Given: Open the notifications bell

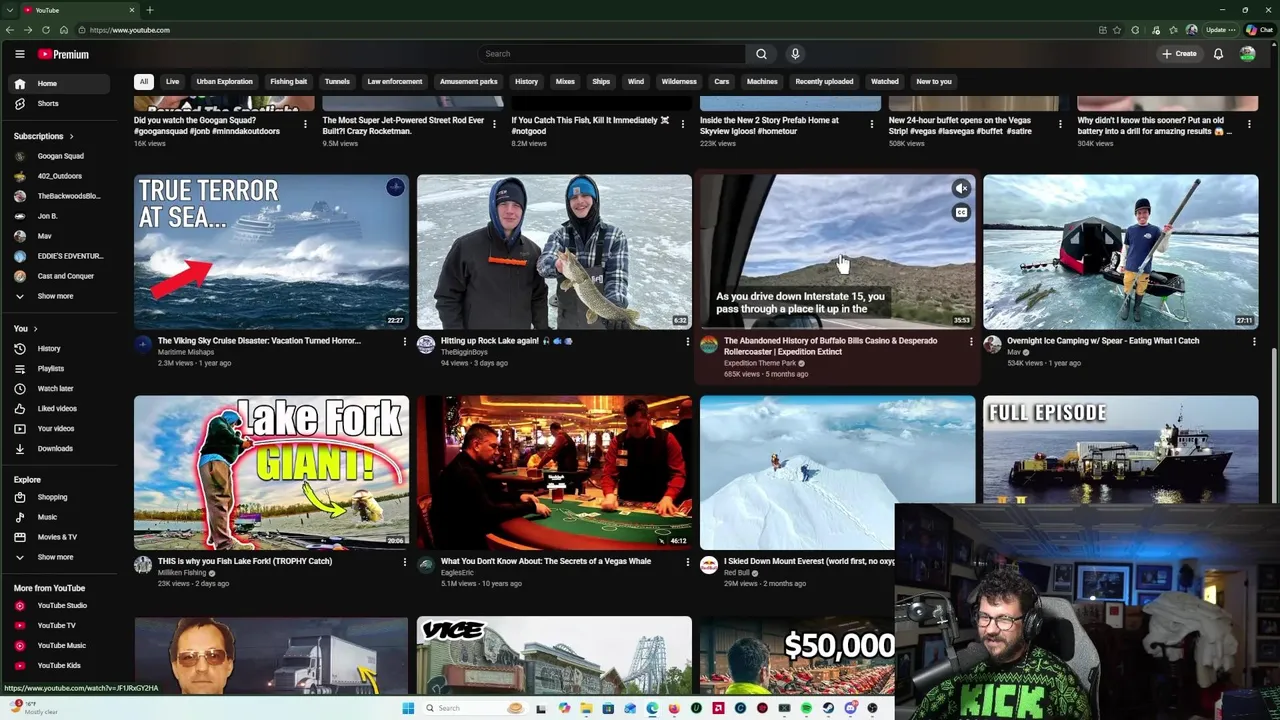Looking at the screenshot, I should point(1218,54).
